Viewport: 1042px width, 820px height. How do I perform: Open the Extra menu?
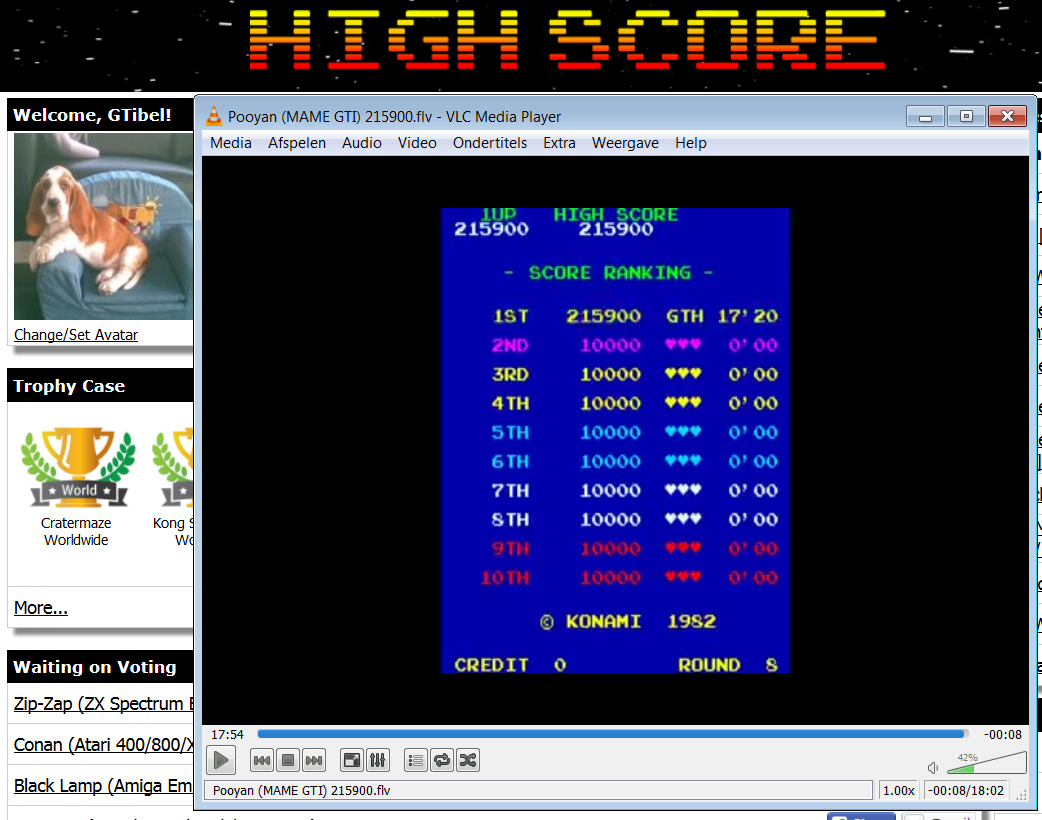[x=560, y=143]
